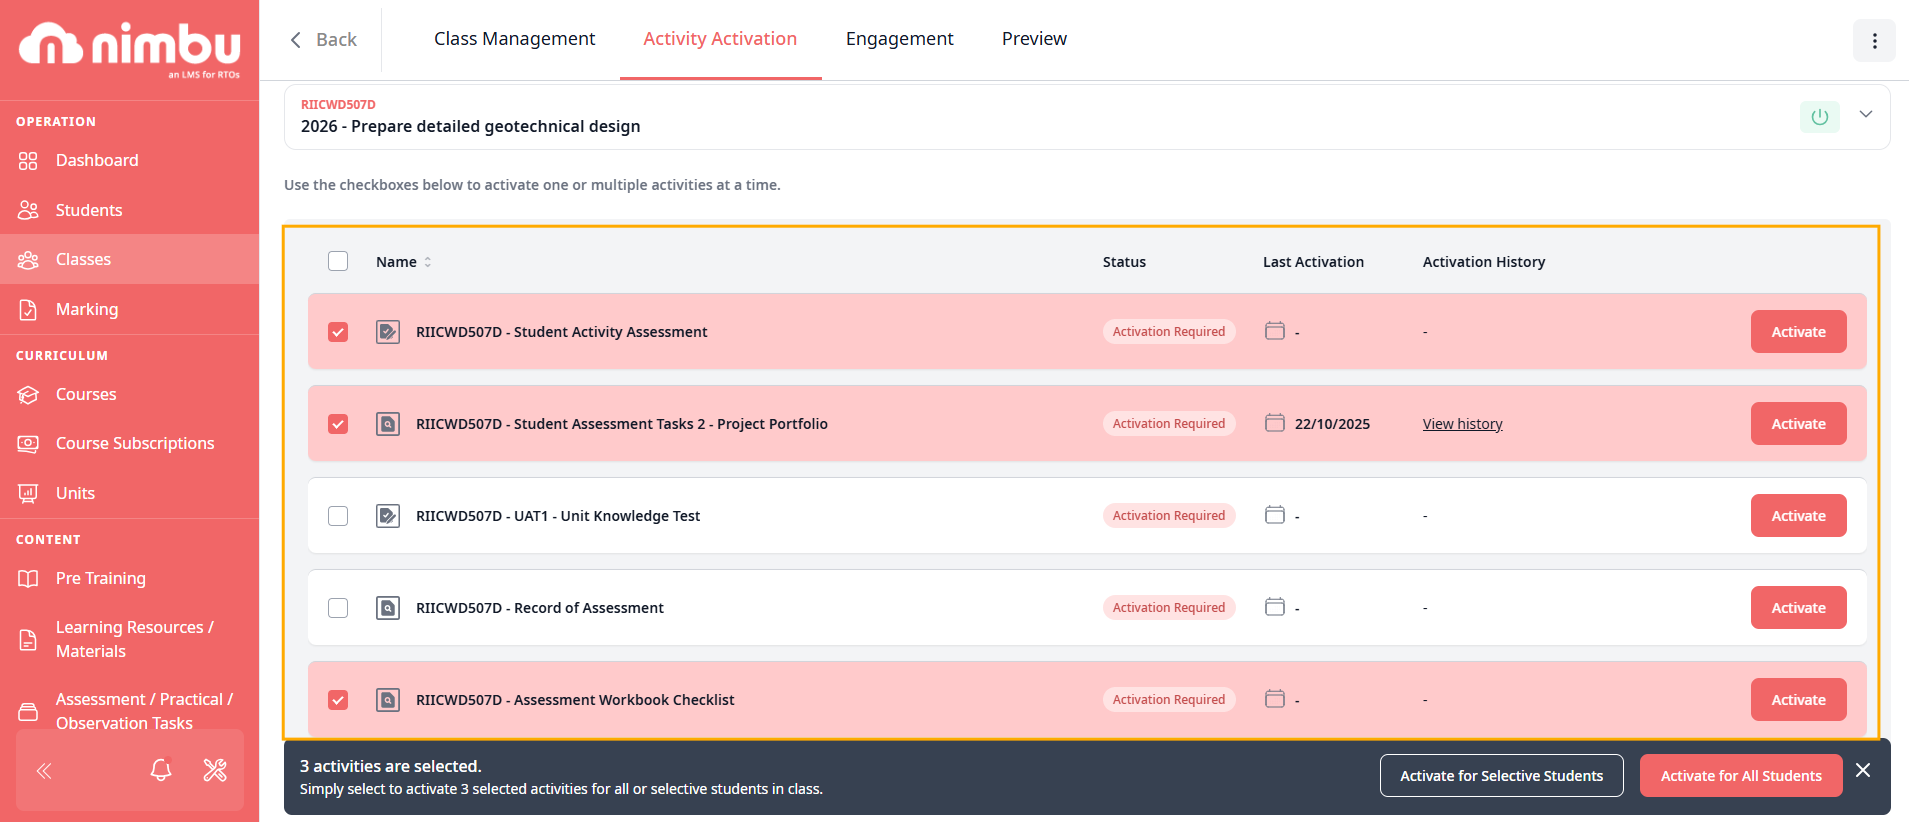Expand the RIICWD507D unit panel chevron
The image size is (1909, 822).
[x=1865, y=115]
